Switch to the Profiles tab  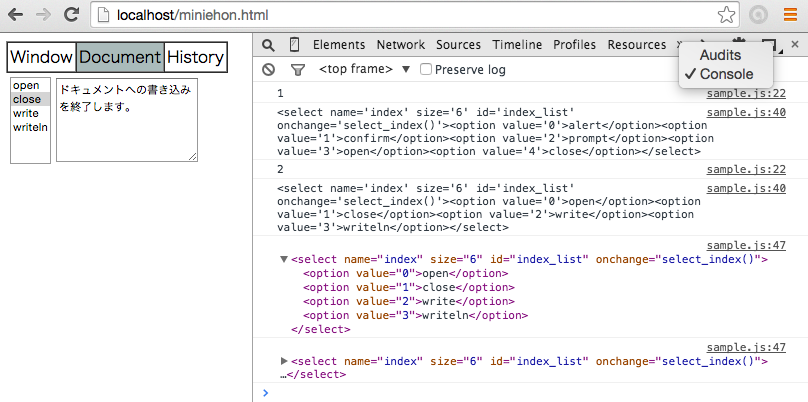click(x=575, y=45)
